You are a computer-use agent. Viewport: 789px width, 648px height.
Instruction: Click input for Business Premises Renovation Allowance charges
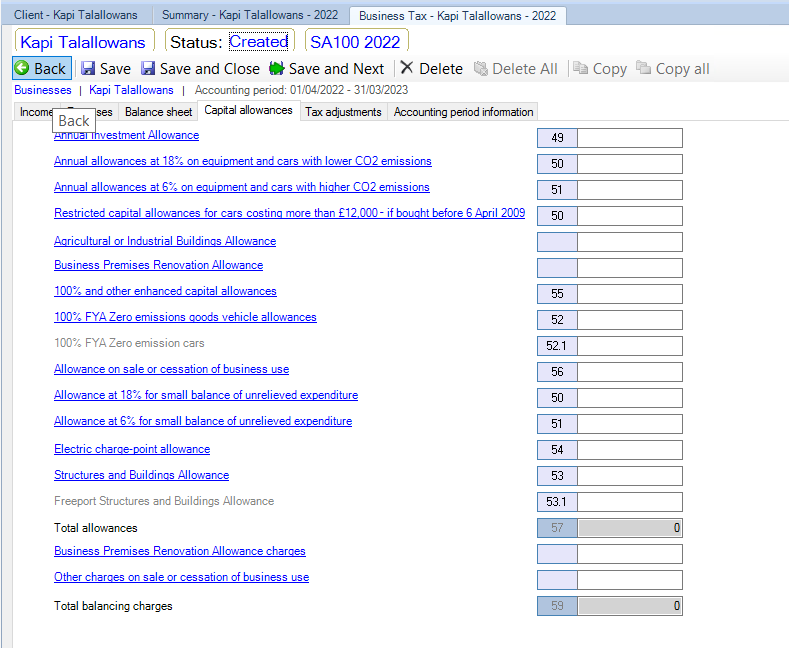630,554
